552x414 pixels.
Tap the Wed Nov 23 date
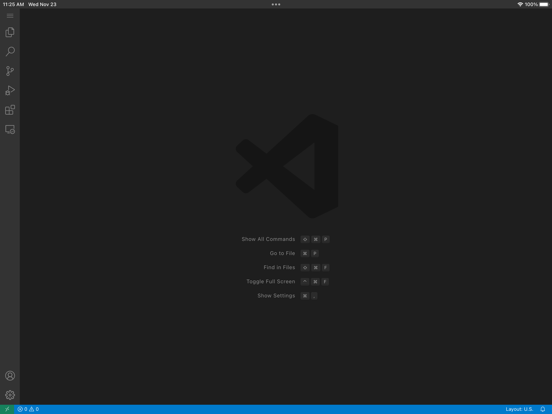click(42, 5)
